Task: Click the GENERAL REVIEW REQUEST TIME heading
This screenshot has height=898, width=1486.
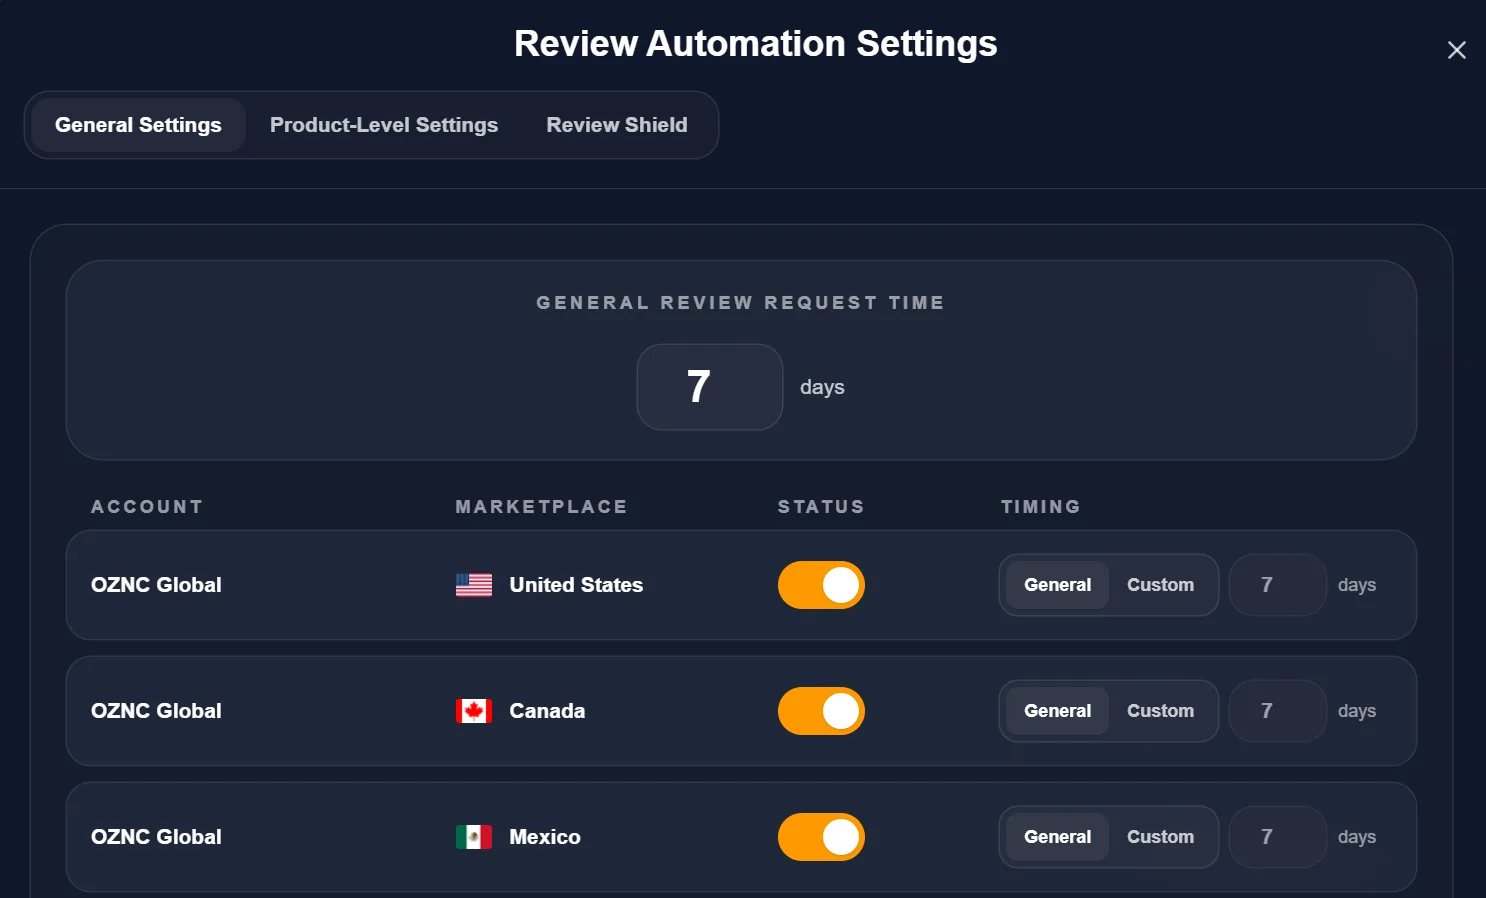Action: click(x=741, y=303)
